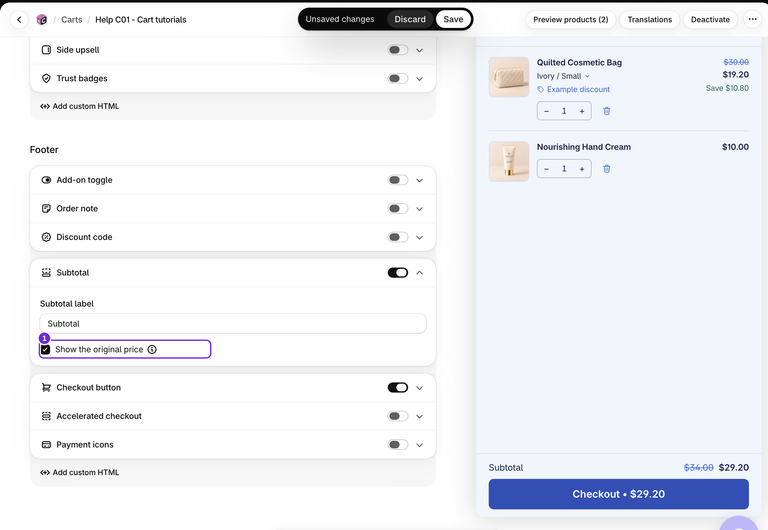This screenshot has width=768, height=530.
Task: Expand the Checkout button section chevron
Action: click(420, 387)
